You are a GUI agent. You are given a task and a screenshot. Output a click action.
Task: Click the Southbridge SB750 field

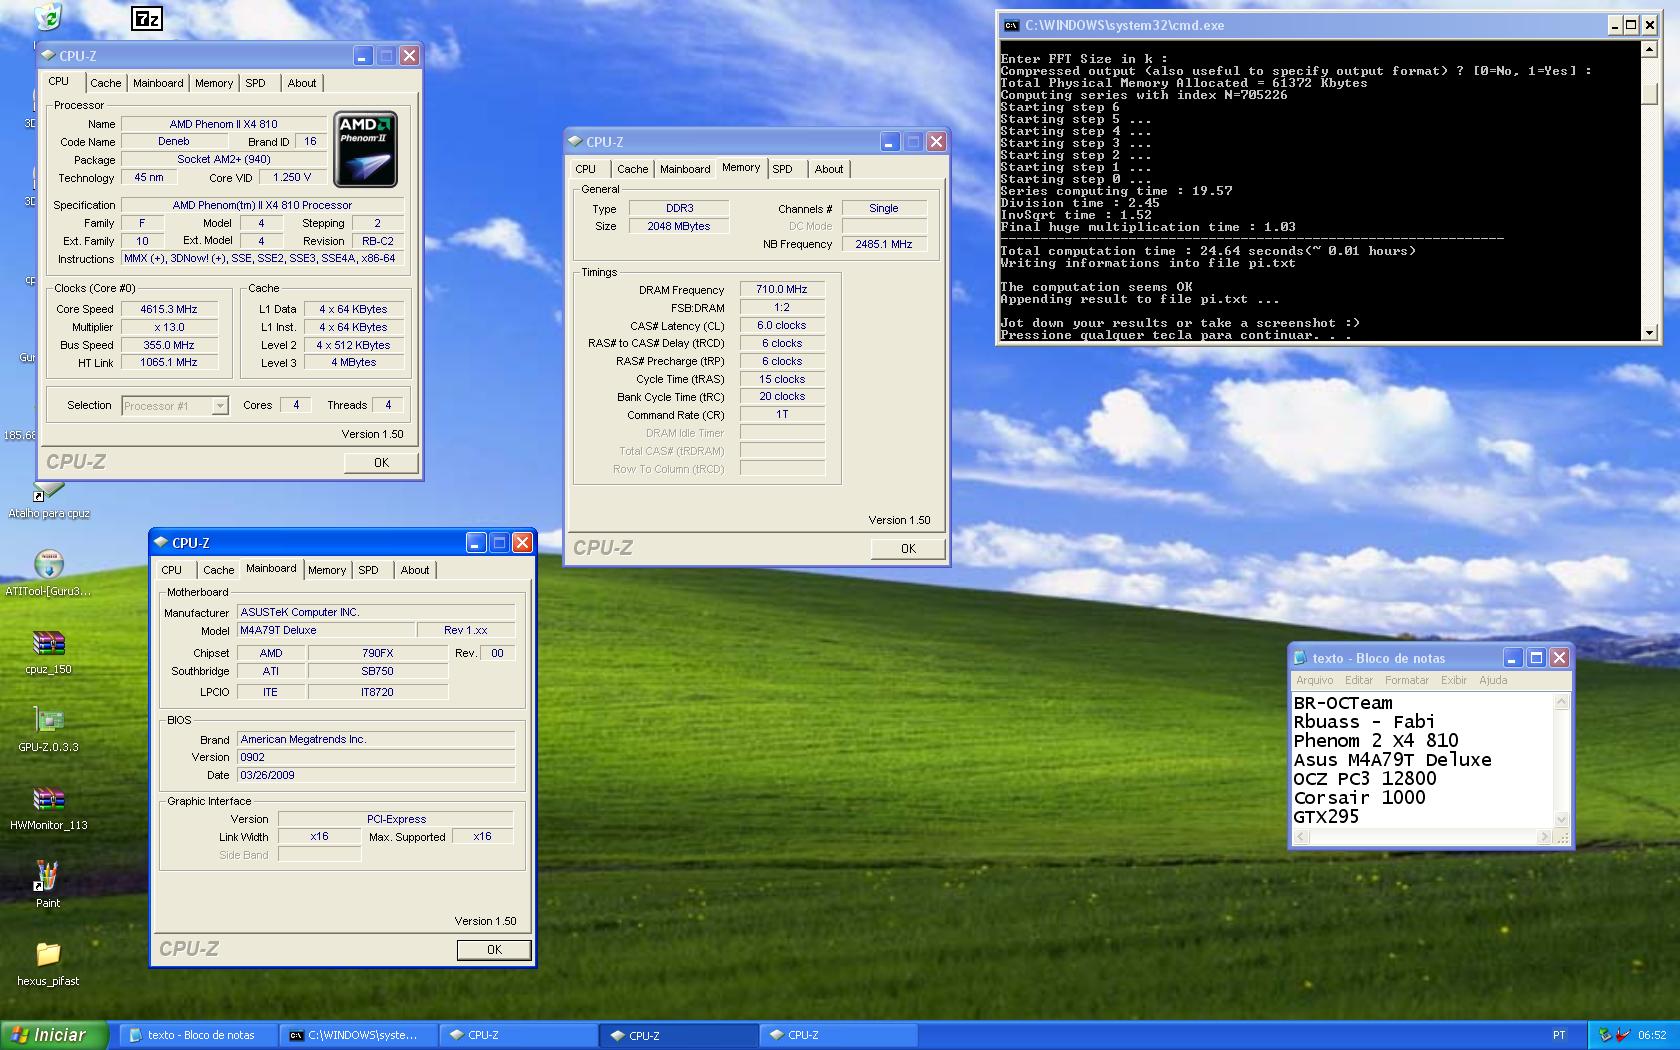tap(378, 671)
